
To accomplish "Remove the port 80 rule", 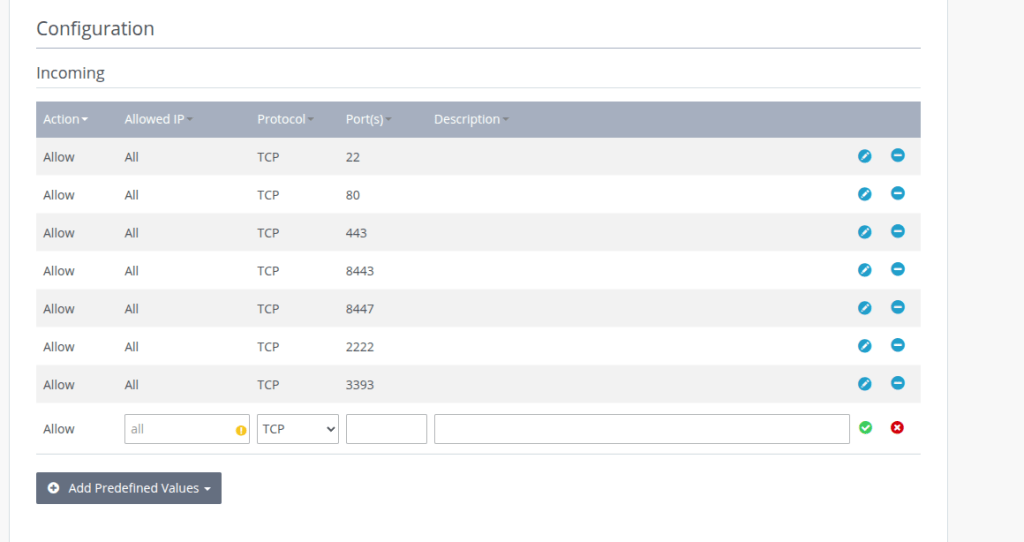I will (x=898, y=193).
